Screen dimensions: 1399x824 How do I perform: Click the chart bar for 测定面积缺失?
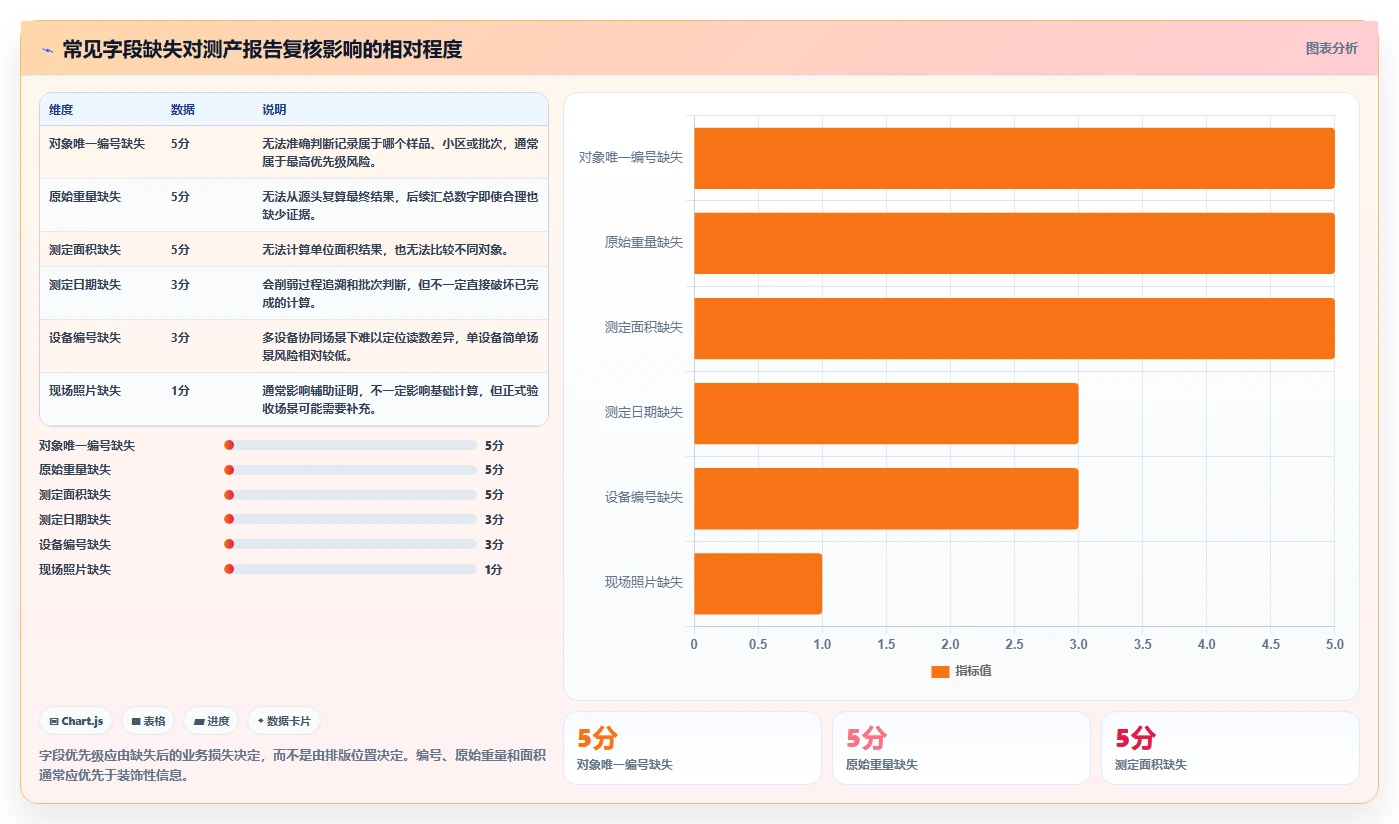[1014, 328]
